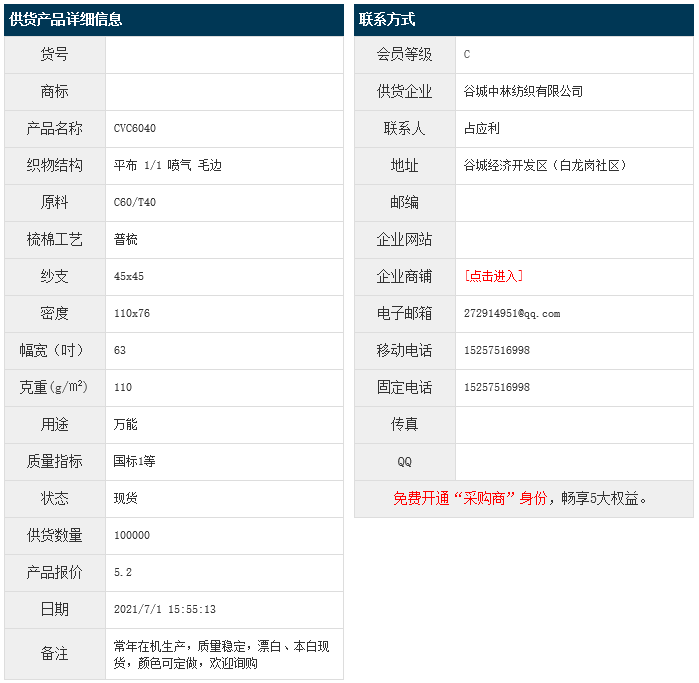The width and height of the screenshot is (699, 683).
Task: Click the raw material value C60/T40
Action: pyautogui.click(x=135, y=203)
